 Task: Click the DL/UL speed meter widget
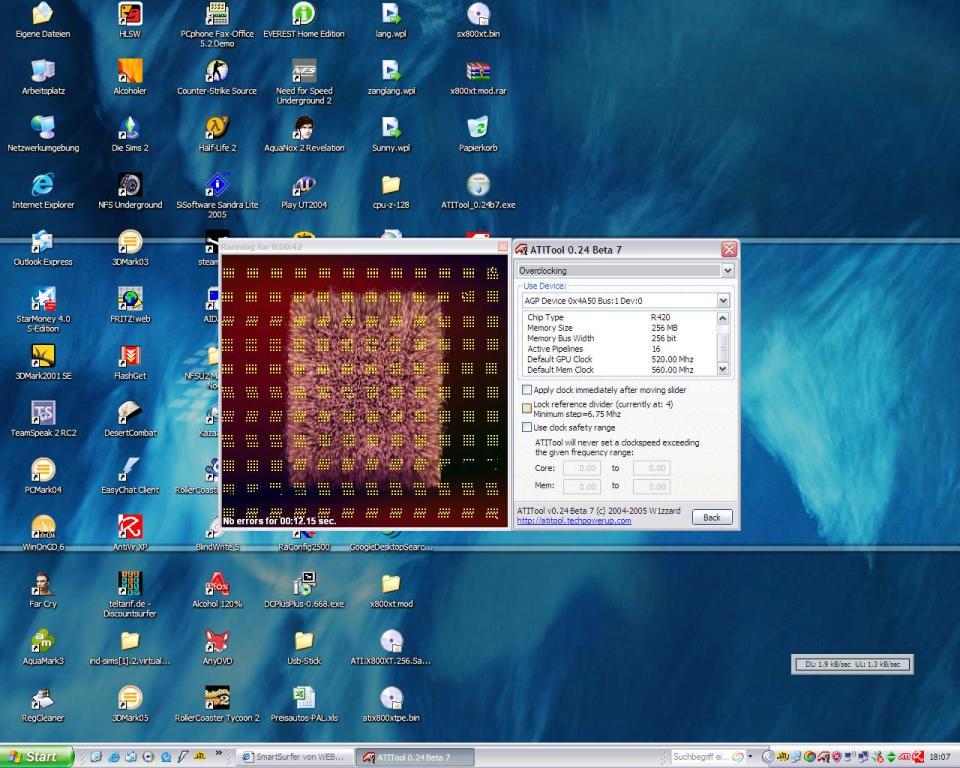[852, 664]
